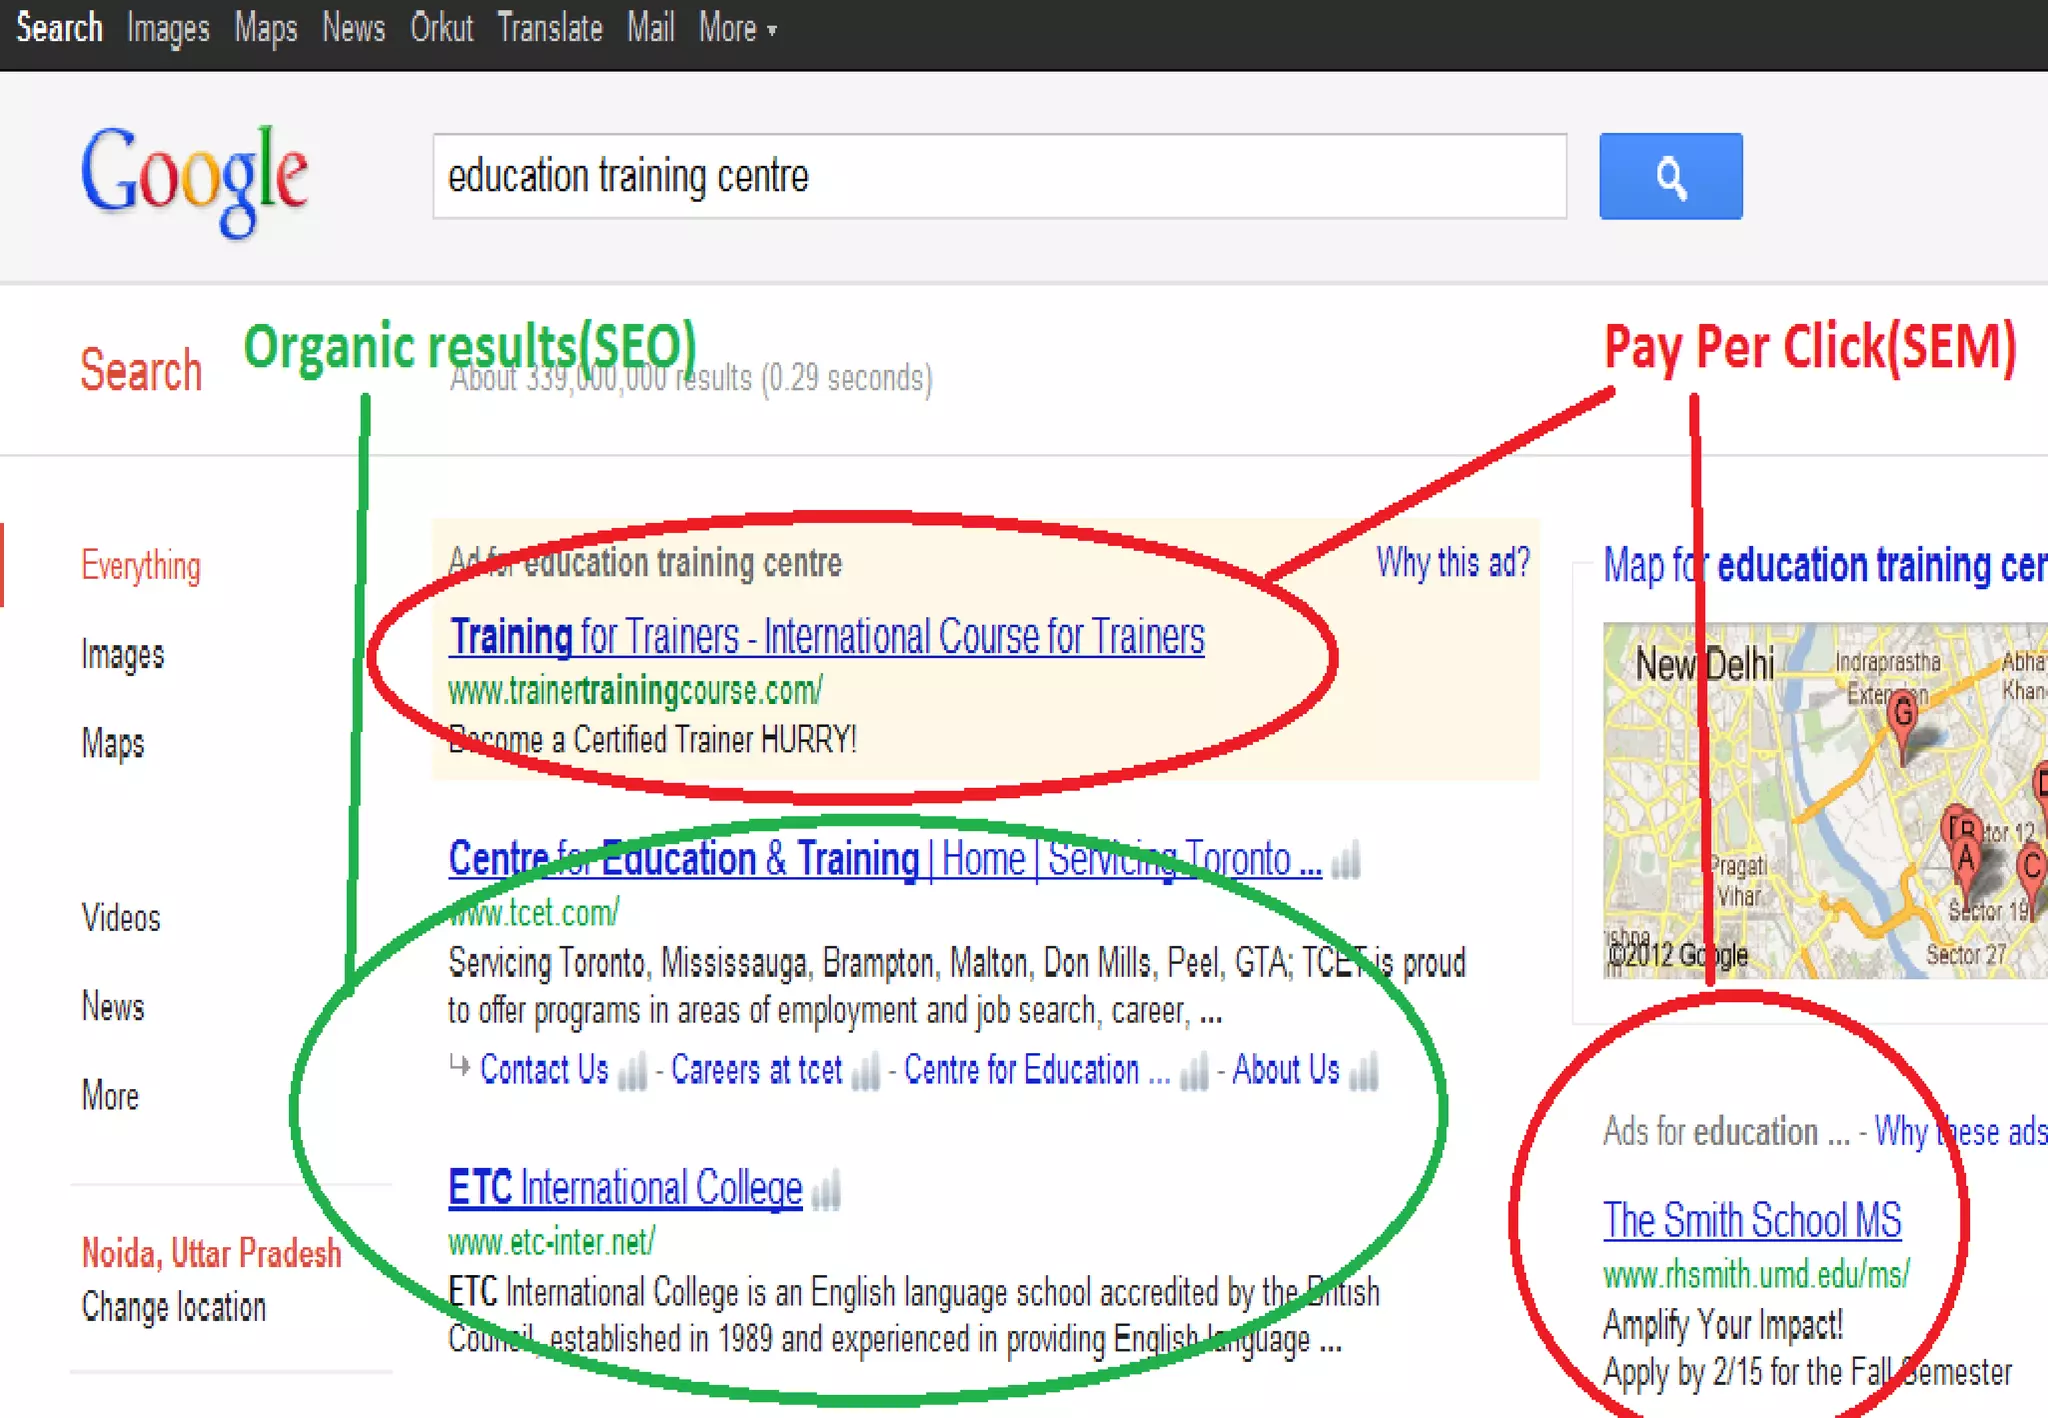Click bar-chart icon beside ETC International College
Screen dimensions: 2048x1418
click(x=826, y=1190)
